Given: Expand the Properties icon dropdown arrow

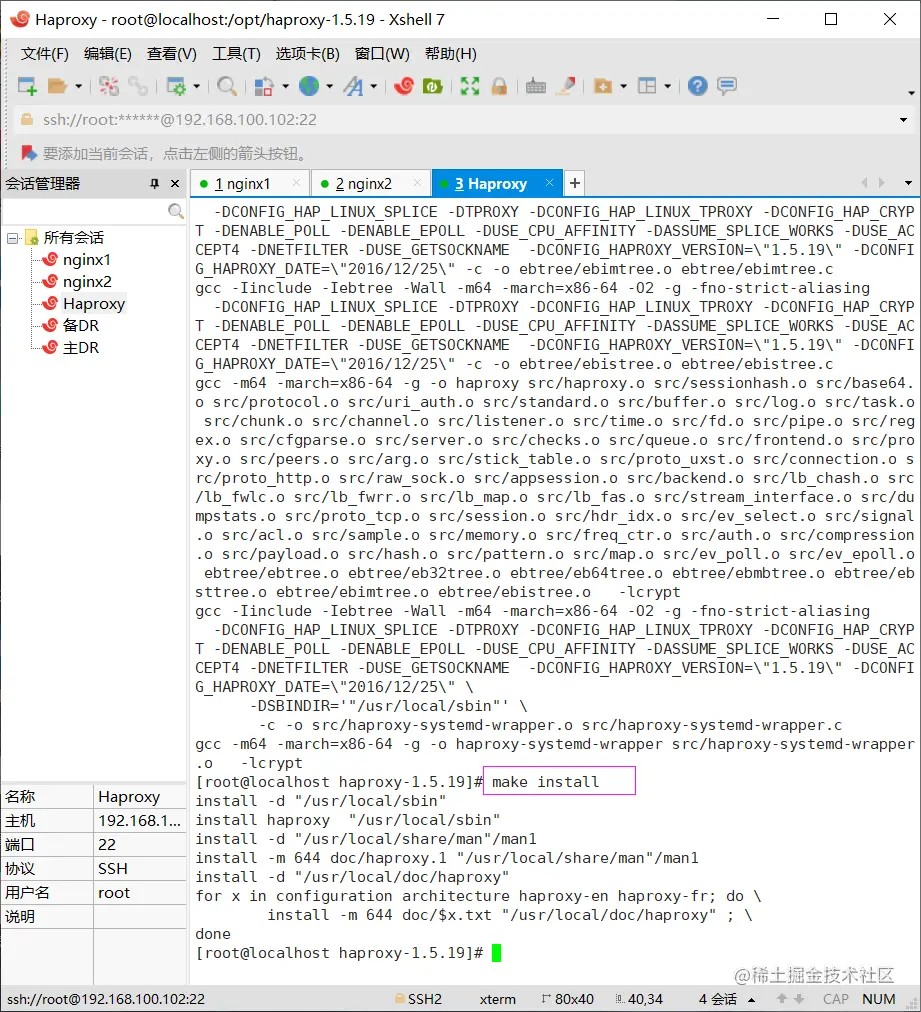Looking at the screenshot, I should tap(196, 86).
